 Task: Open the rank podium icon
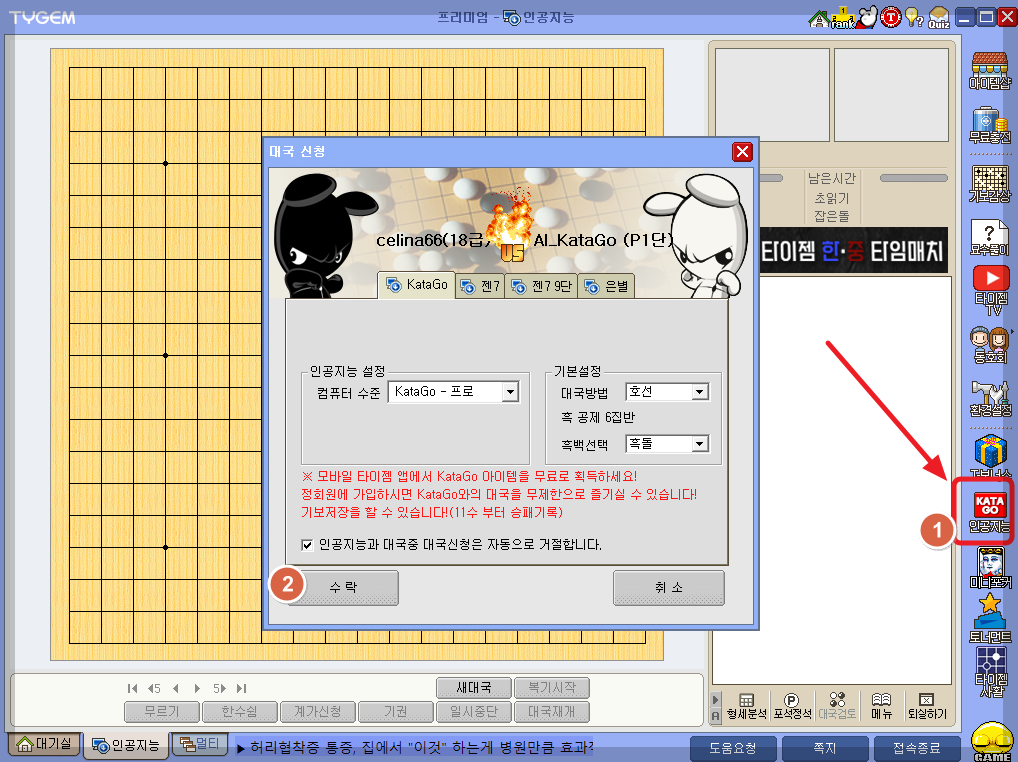click(843, 18)
